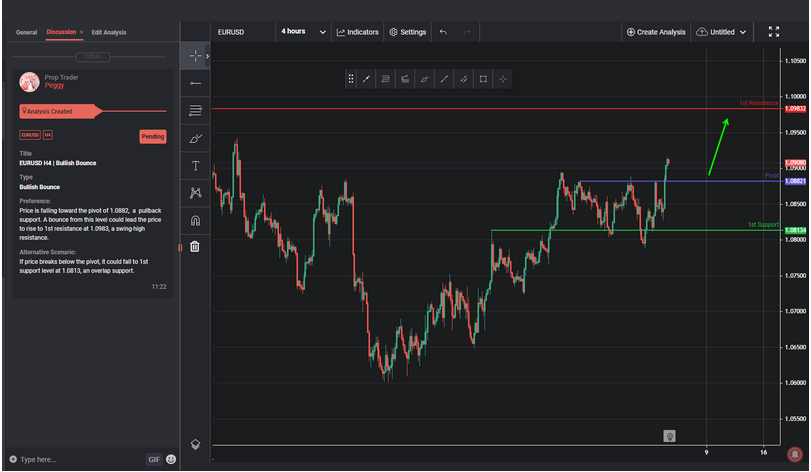Open the Untitled layout dropdown

pyautogui.click(x=721, y=32)
